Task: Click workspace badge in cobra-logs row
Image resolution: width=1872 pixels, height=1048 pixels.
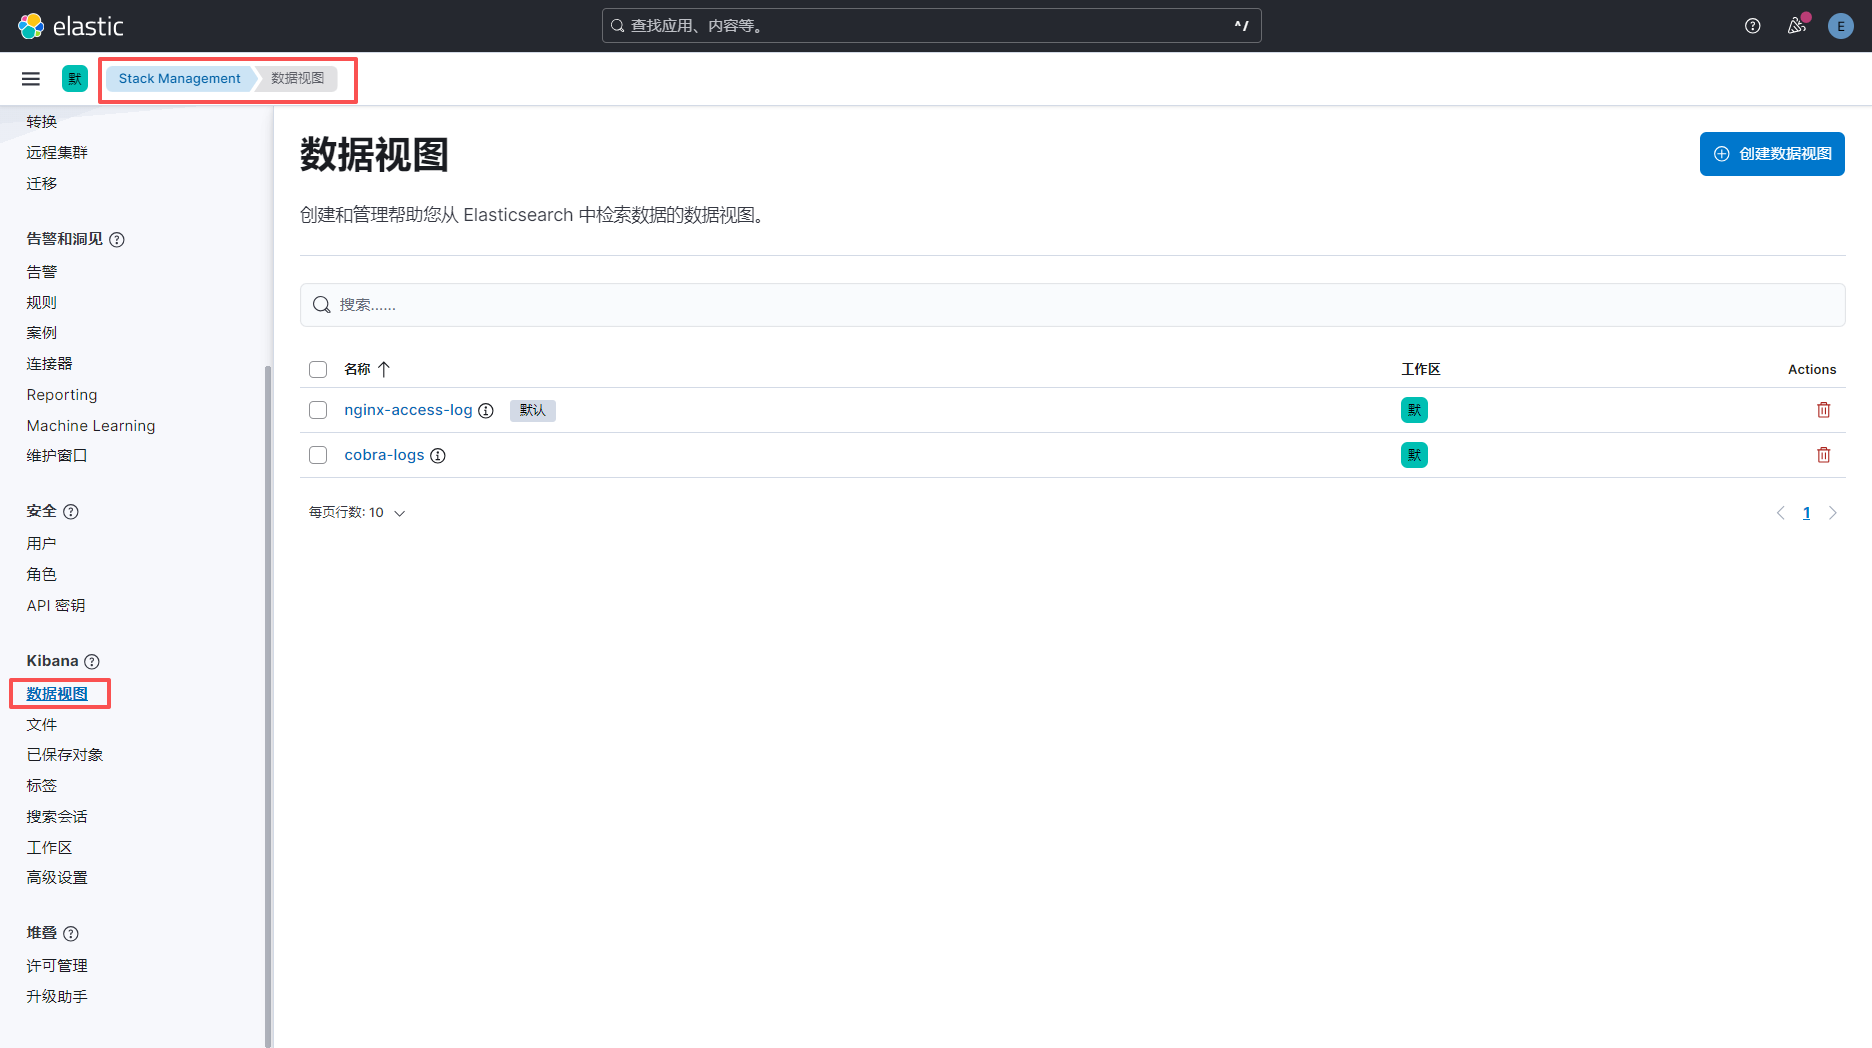Action: coord(1414,455)
